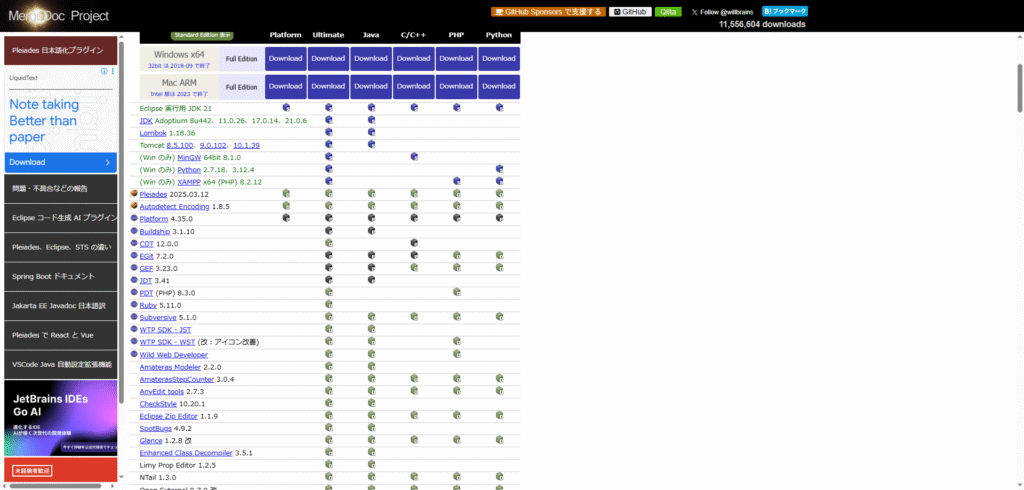Open VSCode Java 自動設定拡張機能 item
Screen dimensions: 1024x490
click(x=61, y=364)
